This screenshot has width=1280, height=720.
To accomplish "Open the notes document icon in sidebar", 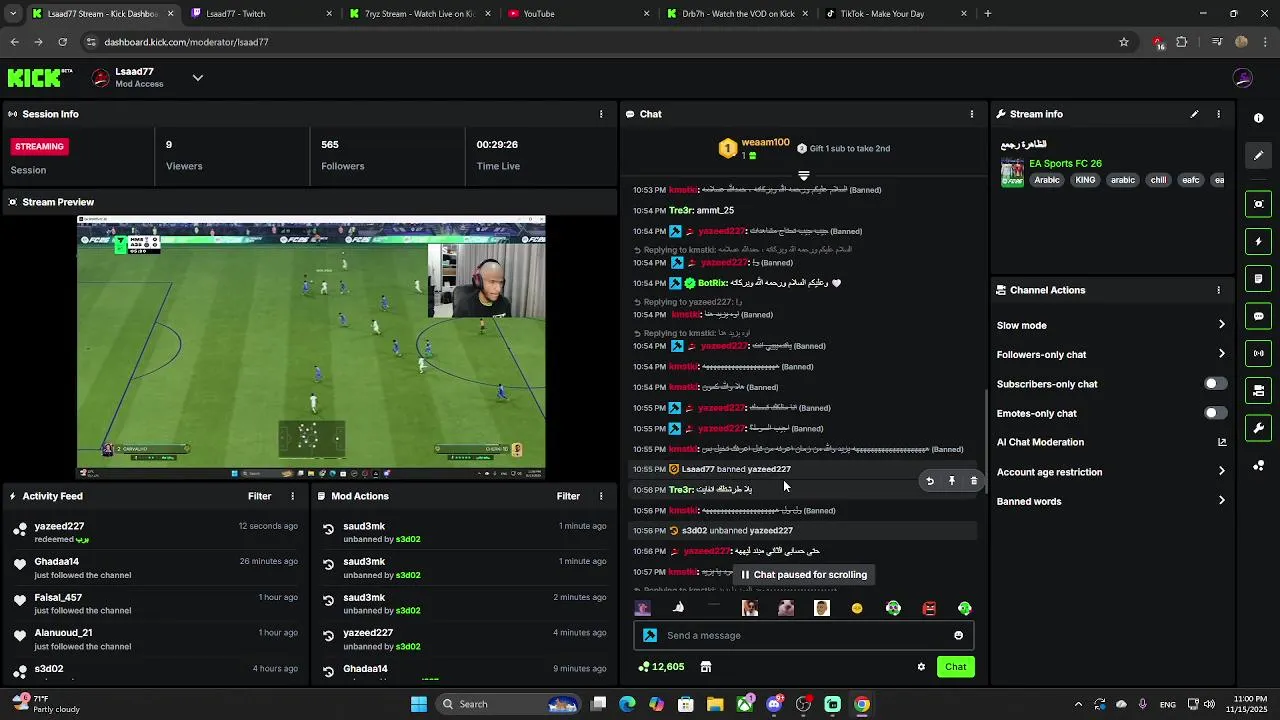I will click(1258, 278).
